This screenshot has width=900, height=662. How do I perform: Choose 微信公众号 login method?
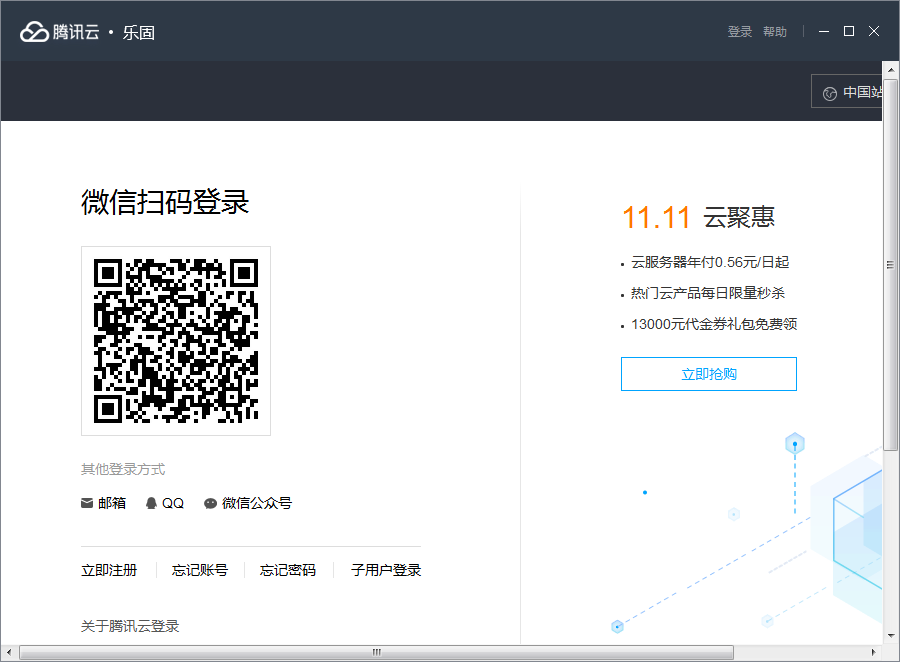tap(248, 503)
